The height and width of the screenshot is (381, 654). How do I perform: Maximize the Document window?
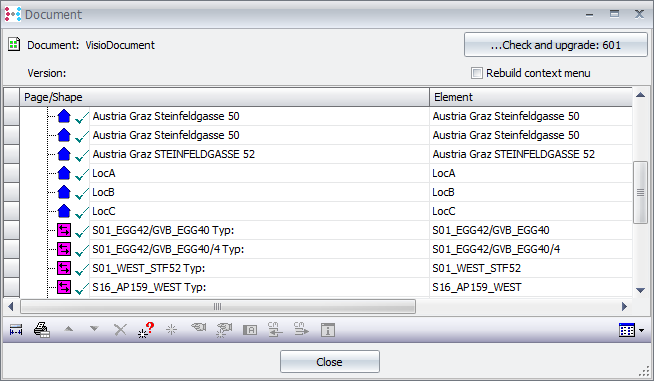click(x=614, y=14)
